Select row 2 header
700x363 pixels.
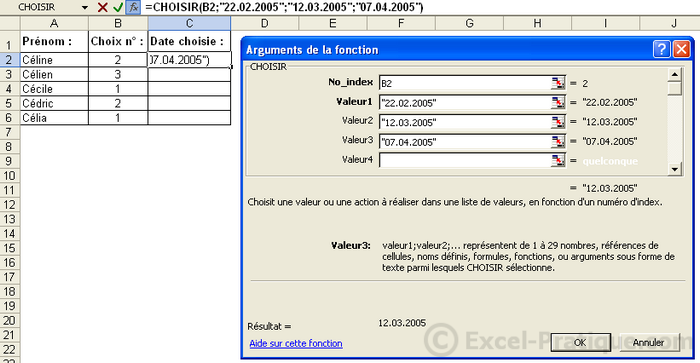coord(9,60)
